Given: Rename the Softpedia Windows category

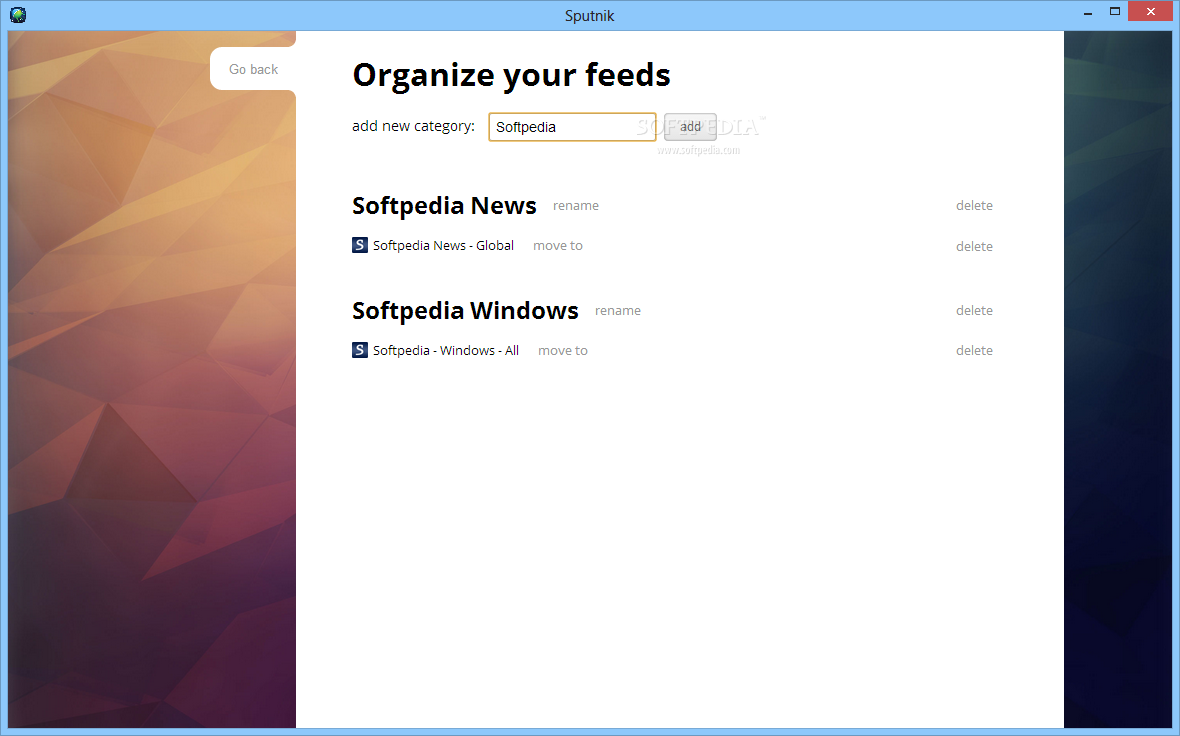Looking at the screenshot, I should tap(618, 311).
